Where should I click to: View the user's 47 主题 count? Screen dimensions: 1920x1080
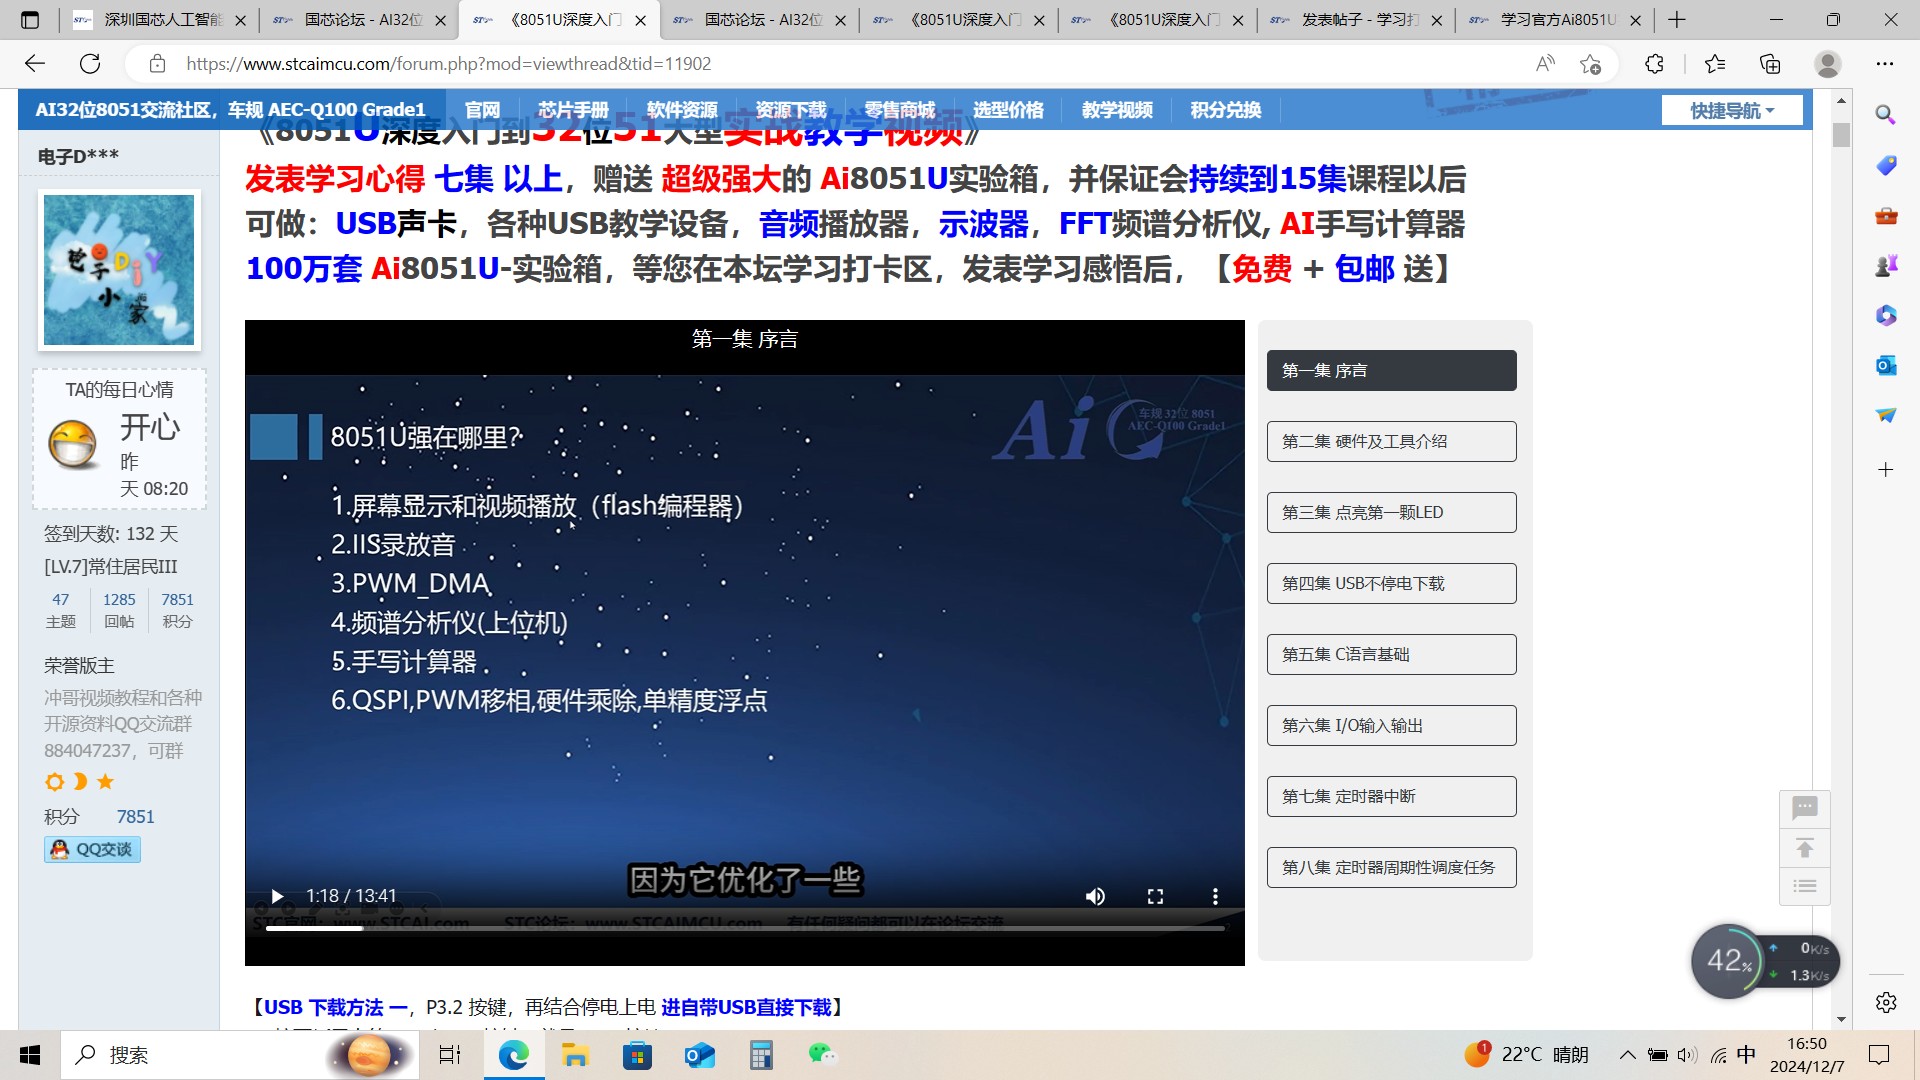pos(61,610)
